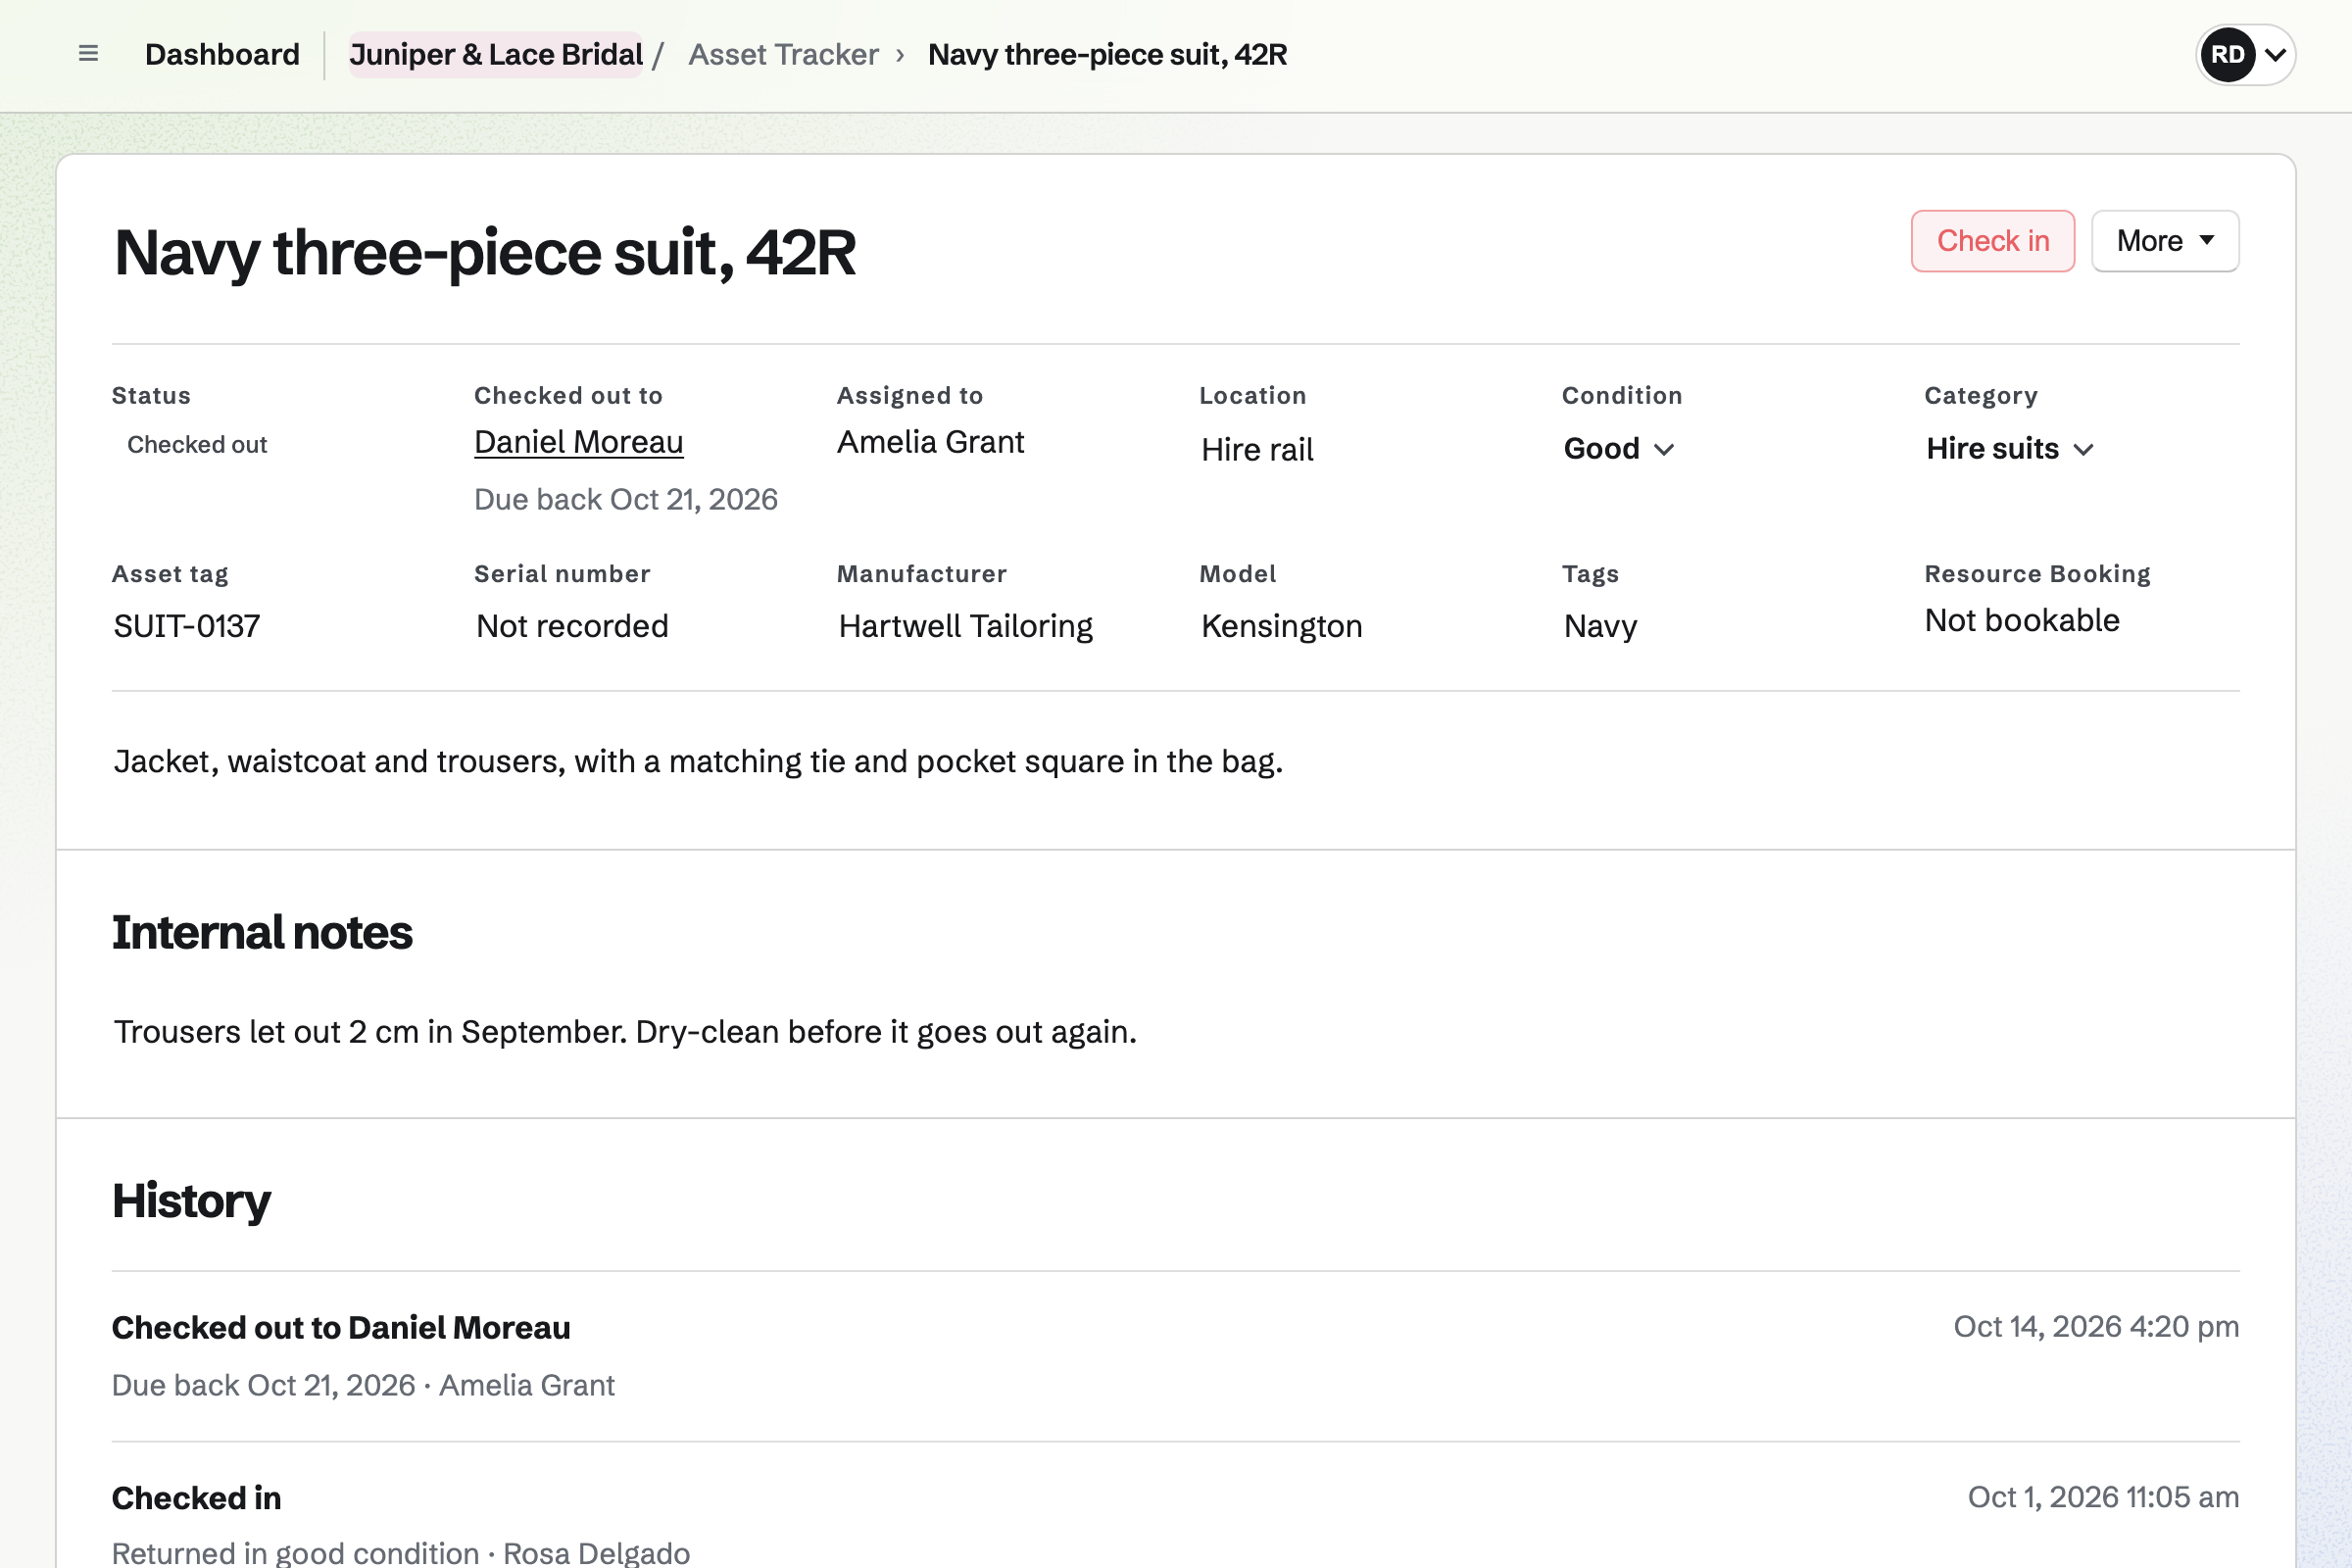
Task: Click the Navy tag
Action: (x=1600, y=626)
